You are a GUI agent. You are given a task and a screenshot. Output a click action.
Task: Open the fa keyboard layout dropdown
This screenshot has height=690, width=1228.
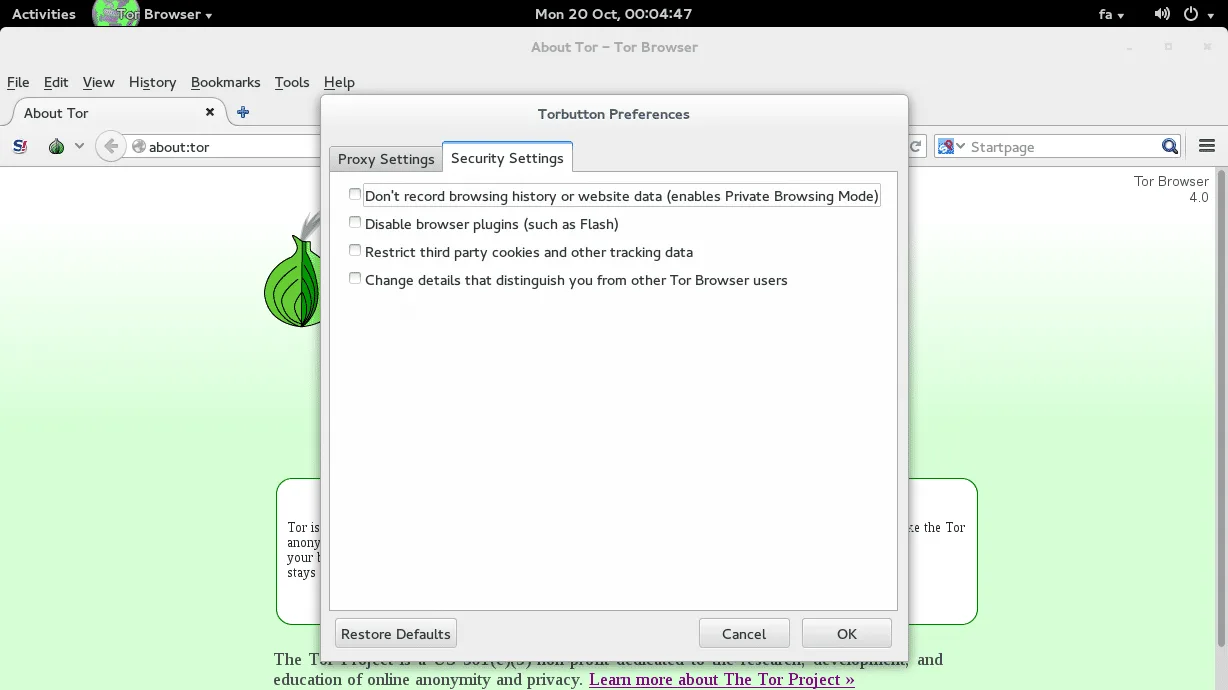pos(1111,14)
